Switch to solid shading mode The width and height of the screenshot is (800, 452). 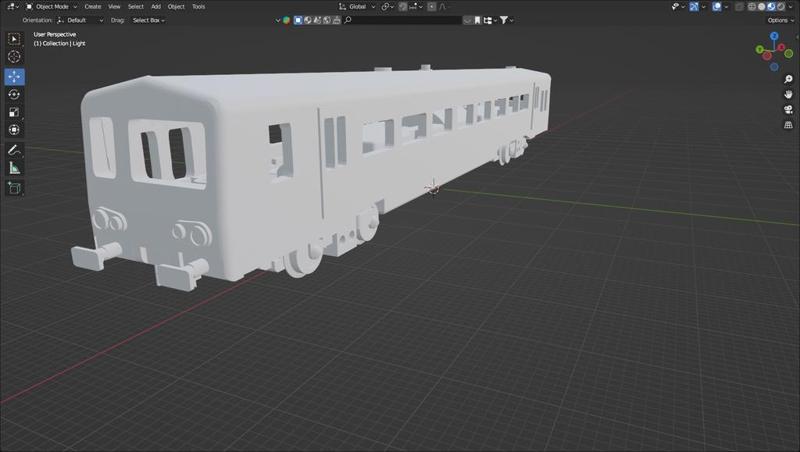pyautogui.click(x=762, y=7)
